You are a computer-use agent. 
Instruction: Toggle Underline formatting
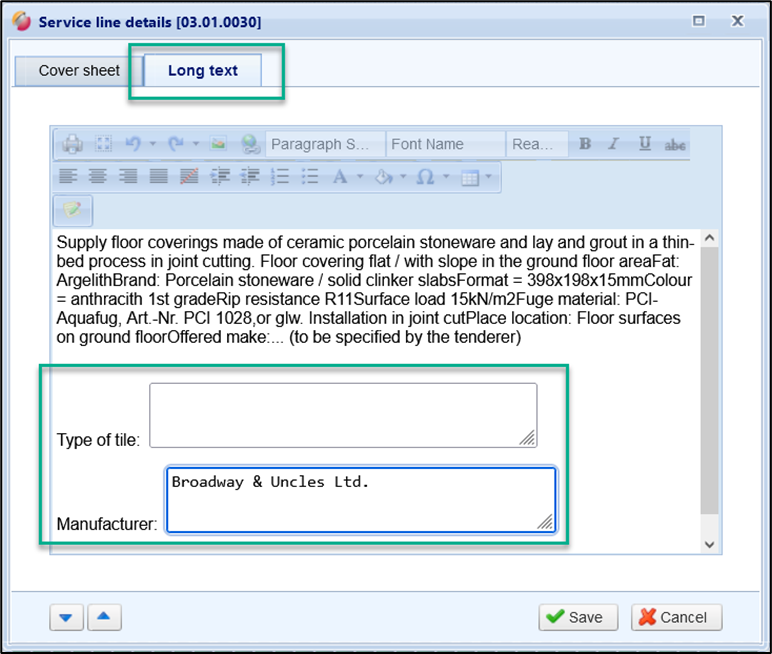(645, 144)
